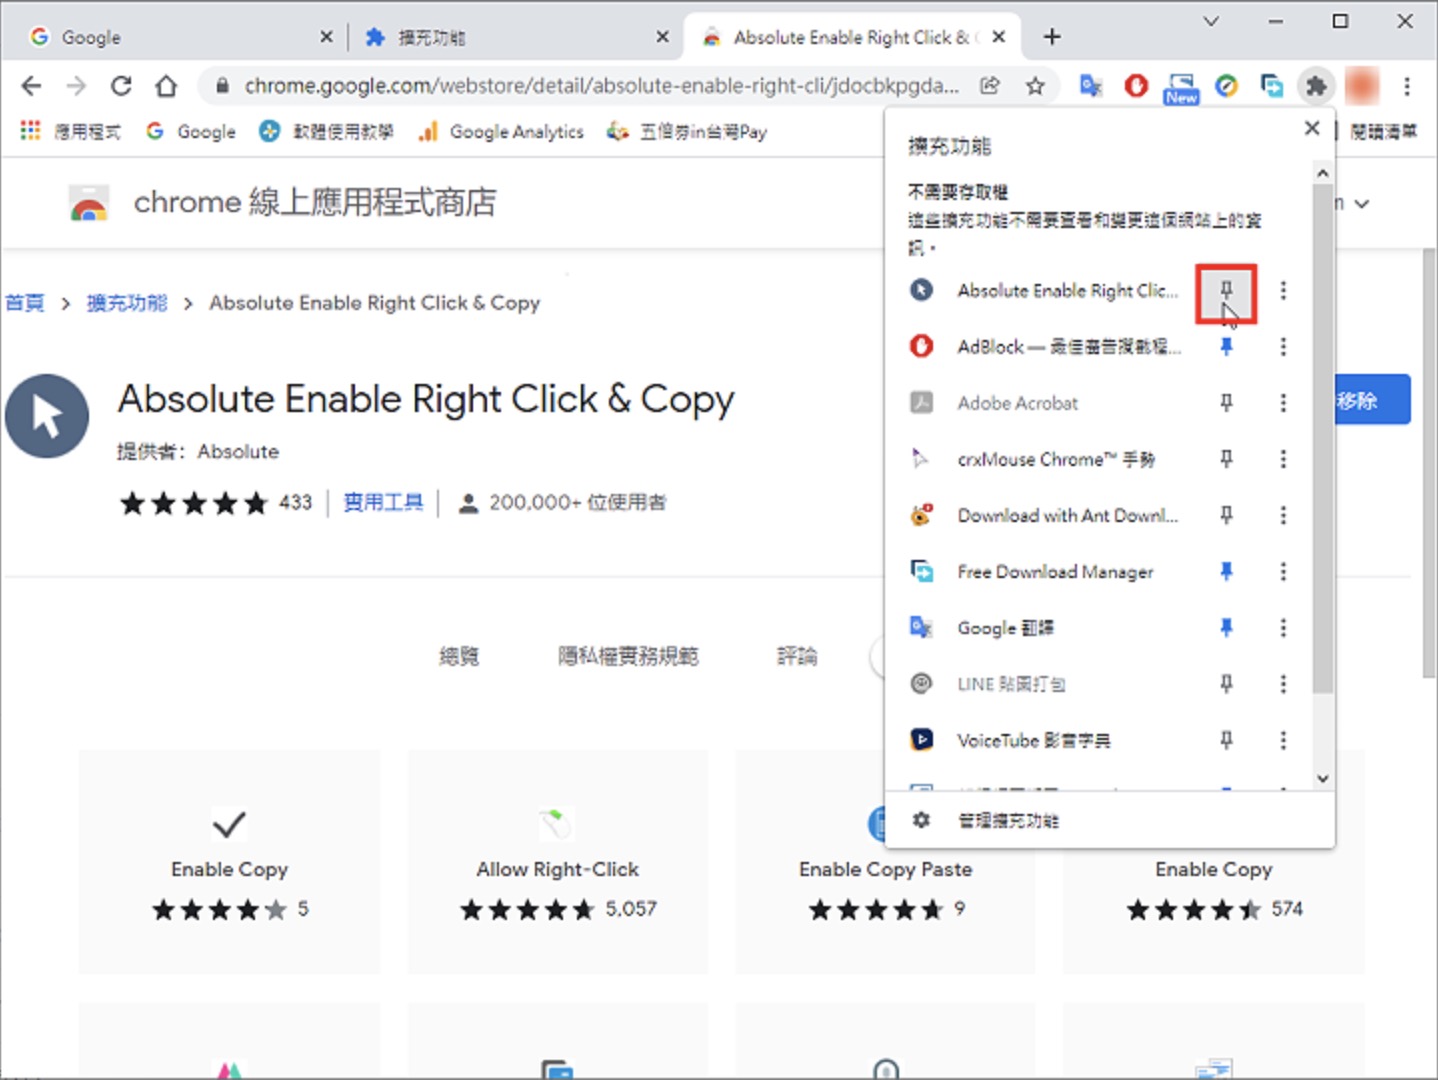Viewport: 1438px width, 1080px height.
Task: Unpin the AdBlock extension
Action: point(1226,347)
